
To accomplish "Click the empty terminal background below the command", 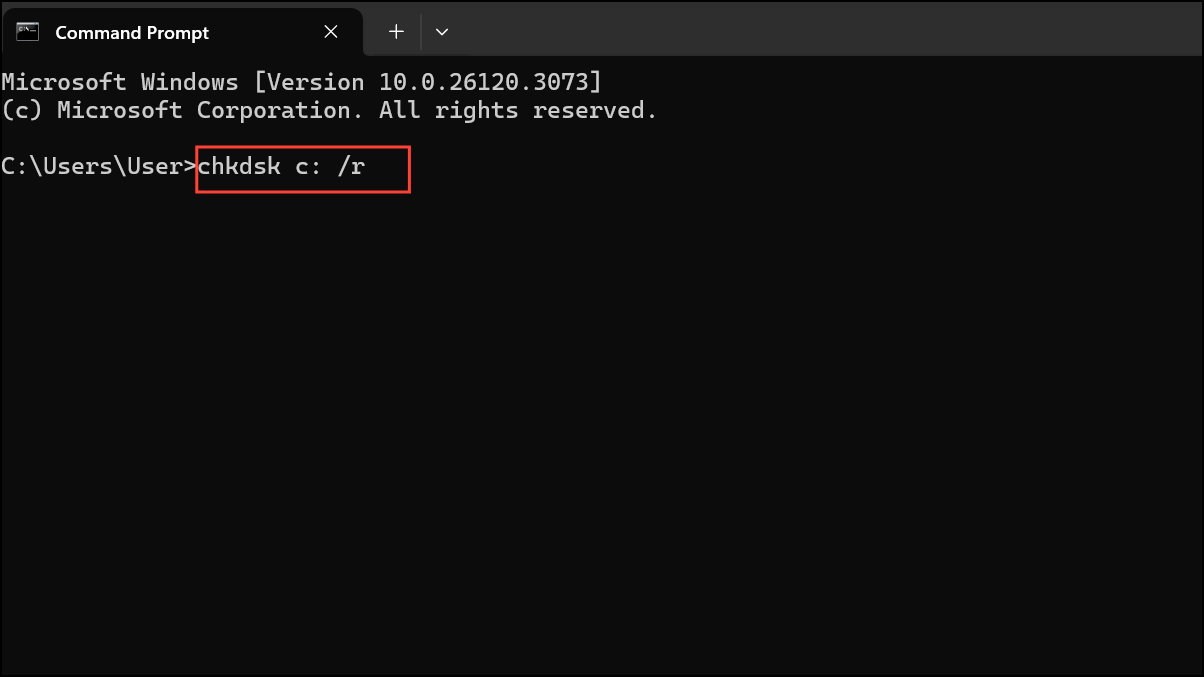I will coord(600,400).
